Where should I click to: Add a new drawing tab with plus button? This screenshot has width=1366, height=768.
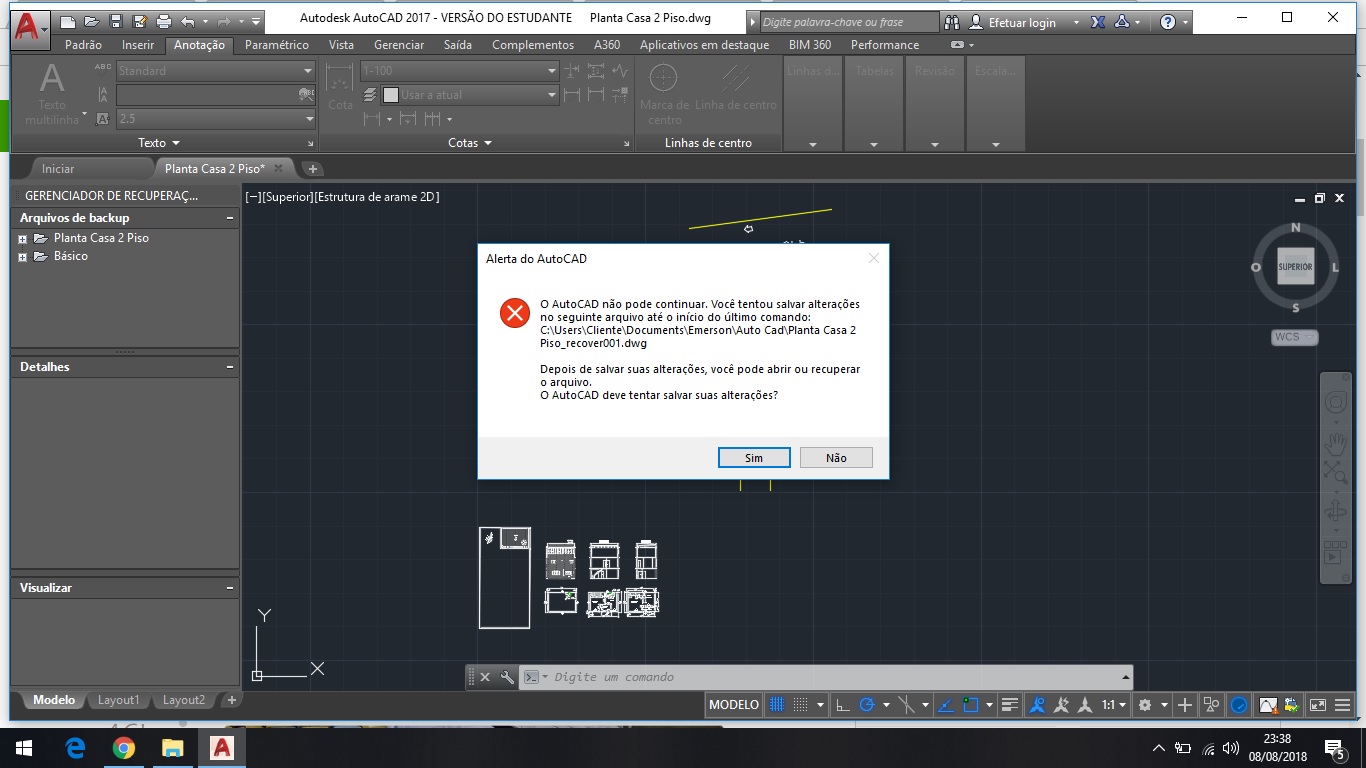(x=312, y=169)
